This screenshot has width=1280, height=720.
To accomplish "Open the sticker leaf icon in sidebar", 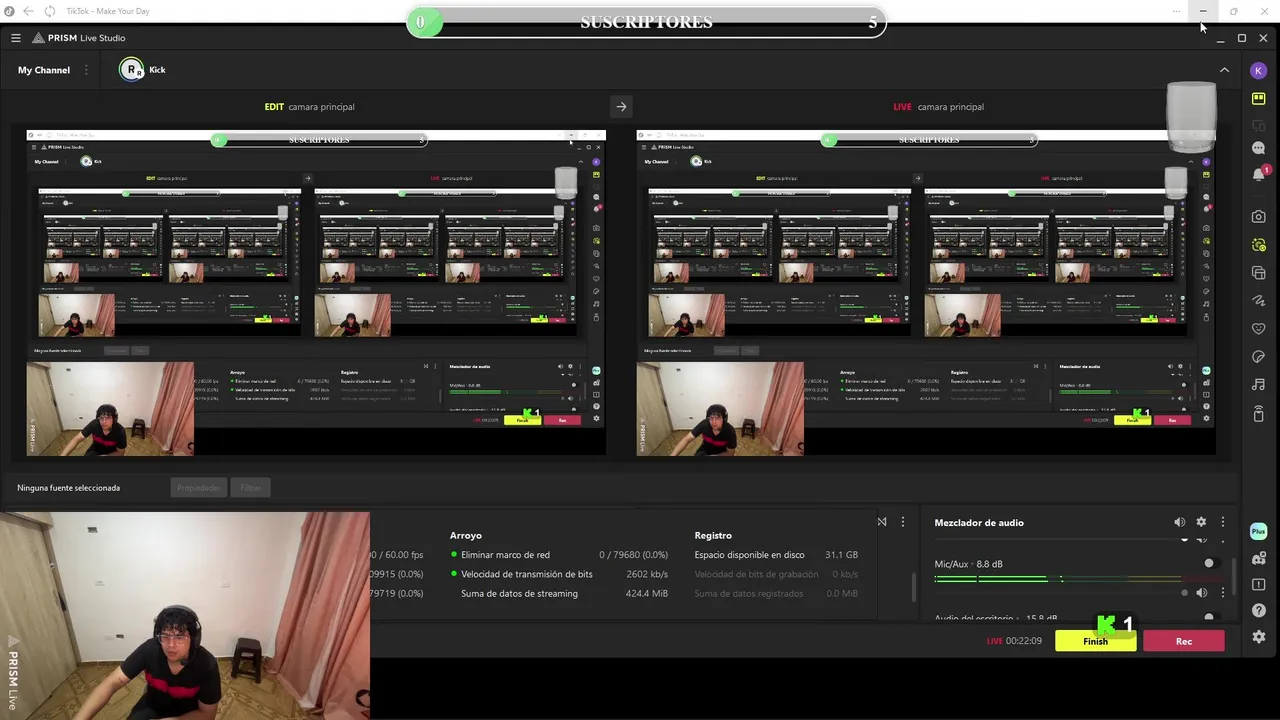I will point(1258,356).
